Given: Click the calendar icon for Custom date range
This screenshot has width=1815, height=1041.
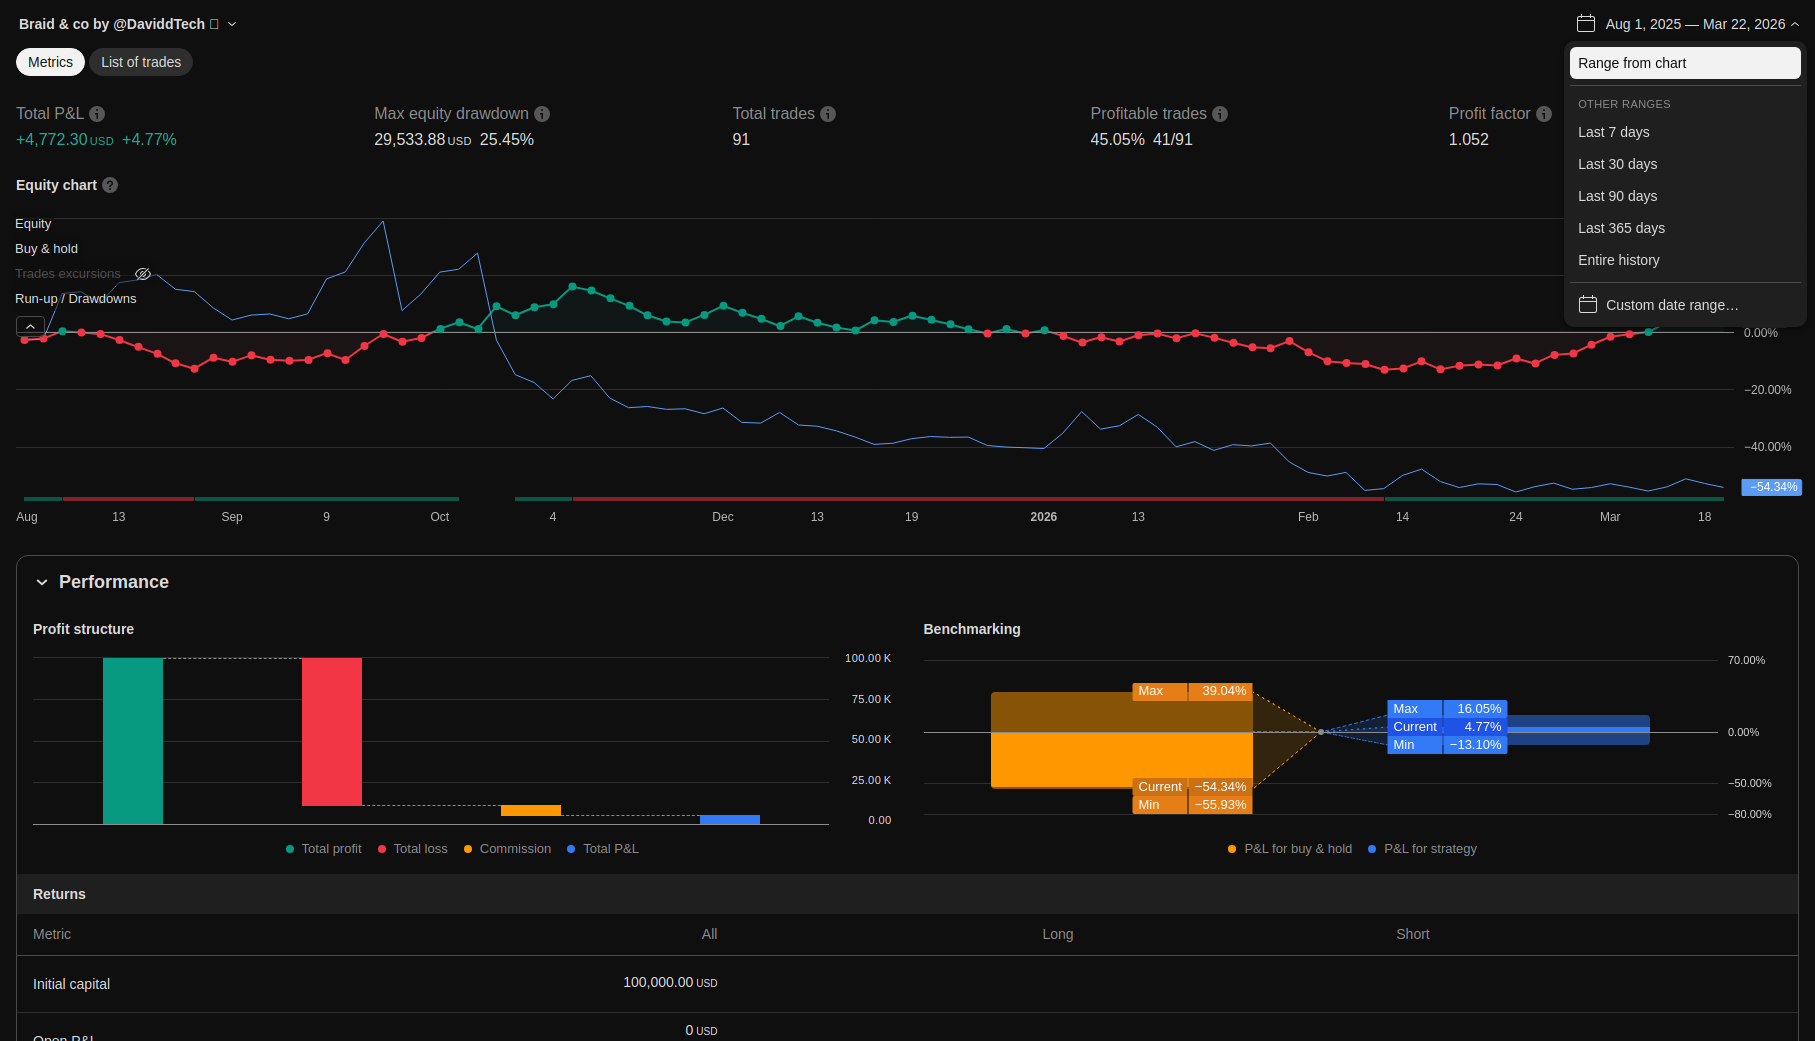Looking at the screenshot, I should pos(1588,305).
